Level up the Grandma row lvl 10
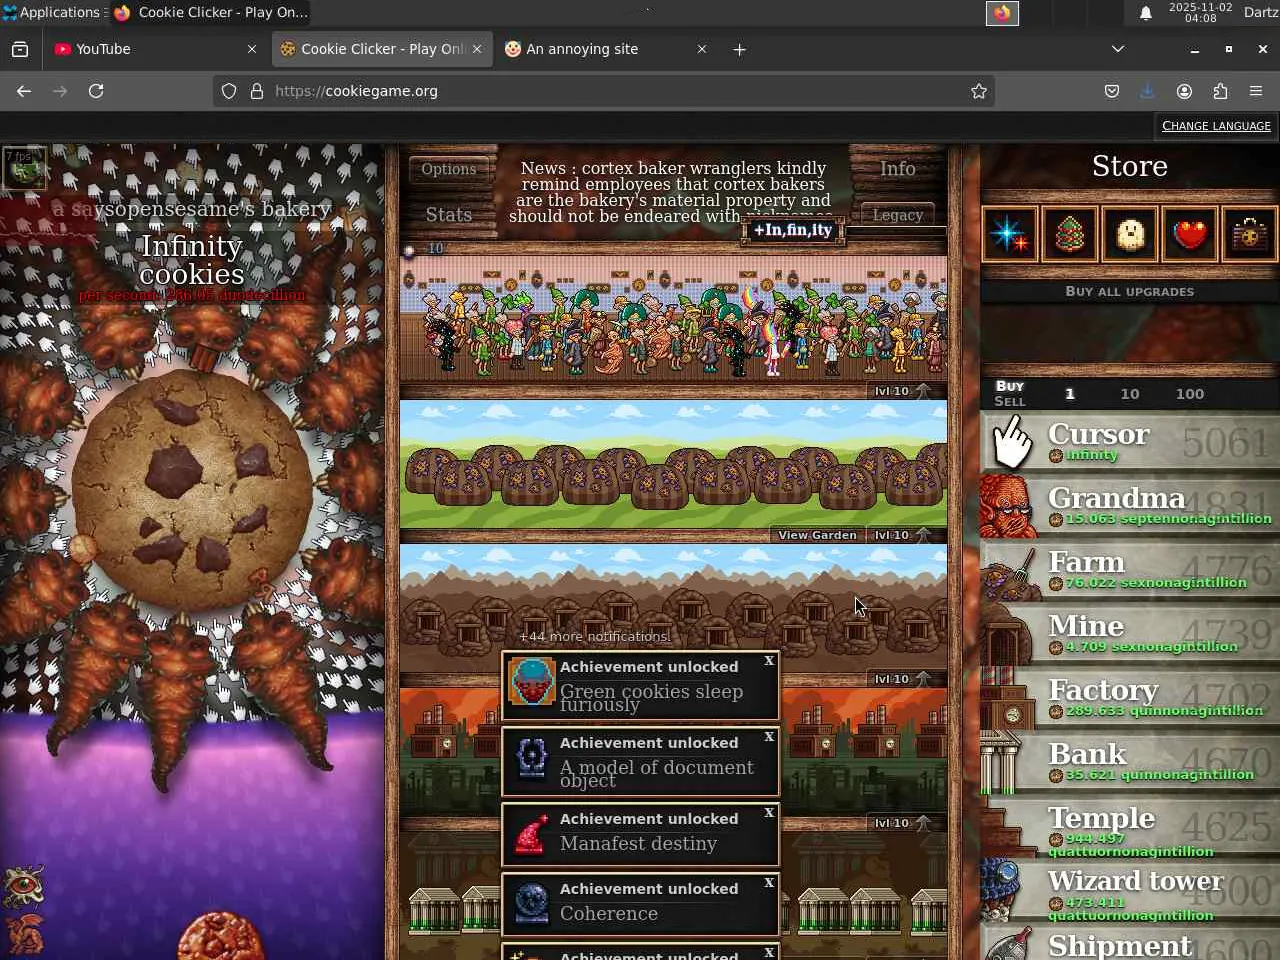 click(902, 391)
